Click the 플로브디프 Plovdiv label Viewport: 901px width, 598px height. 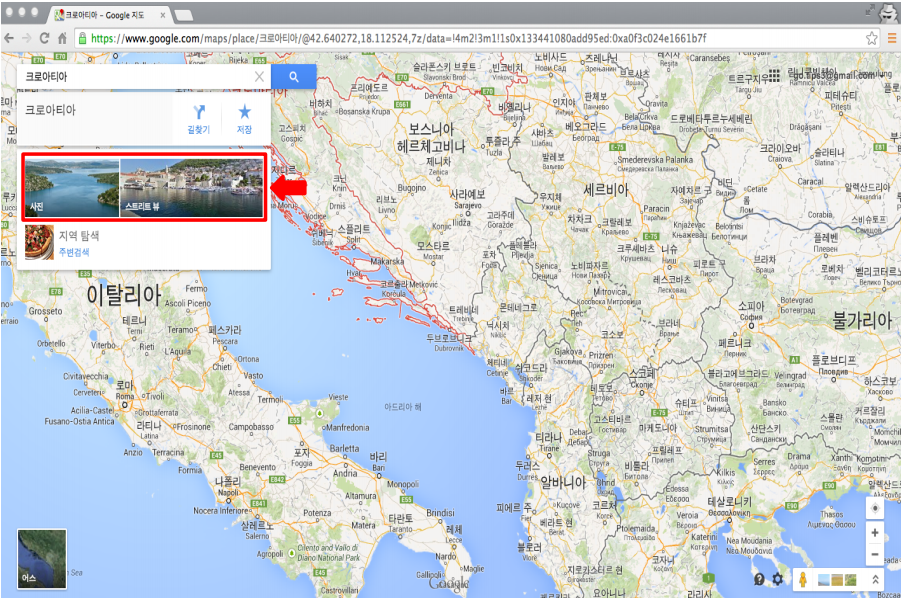833,361
